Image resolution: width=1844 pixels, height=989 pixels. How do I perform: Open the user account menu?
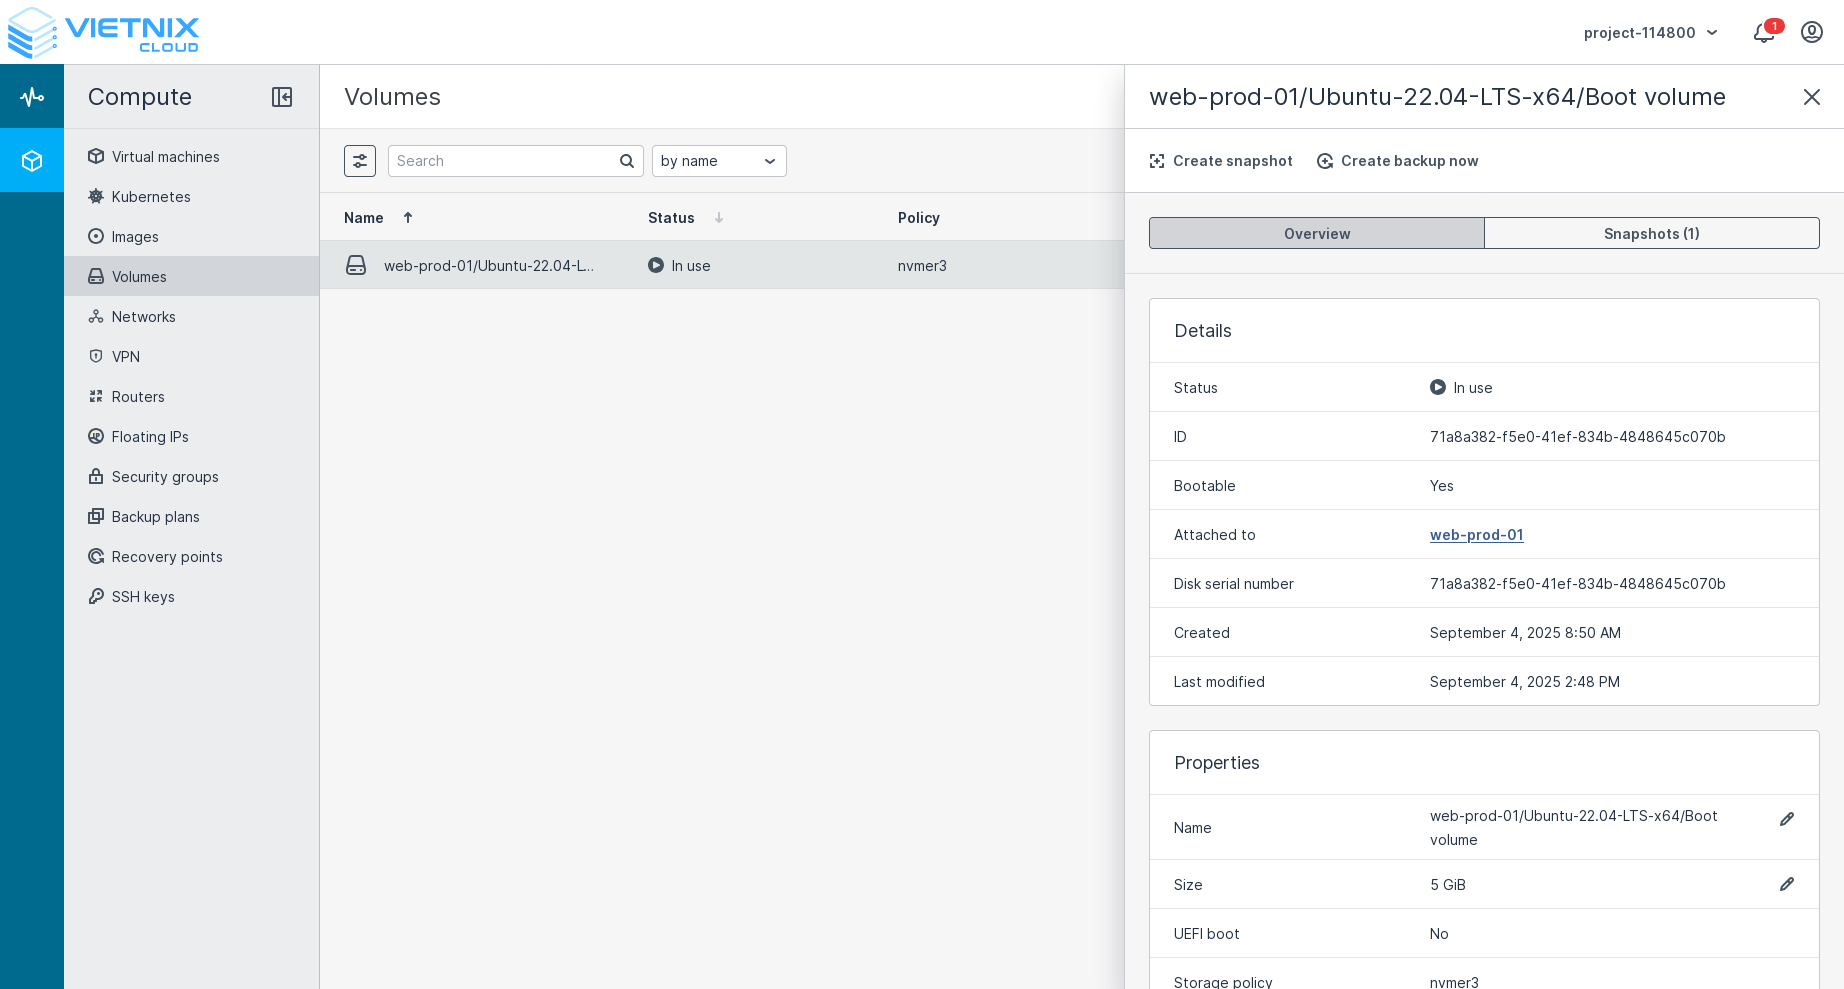[1812, 32]
